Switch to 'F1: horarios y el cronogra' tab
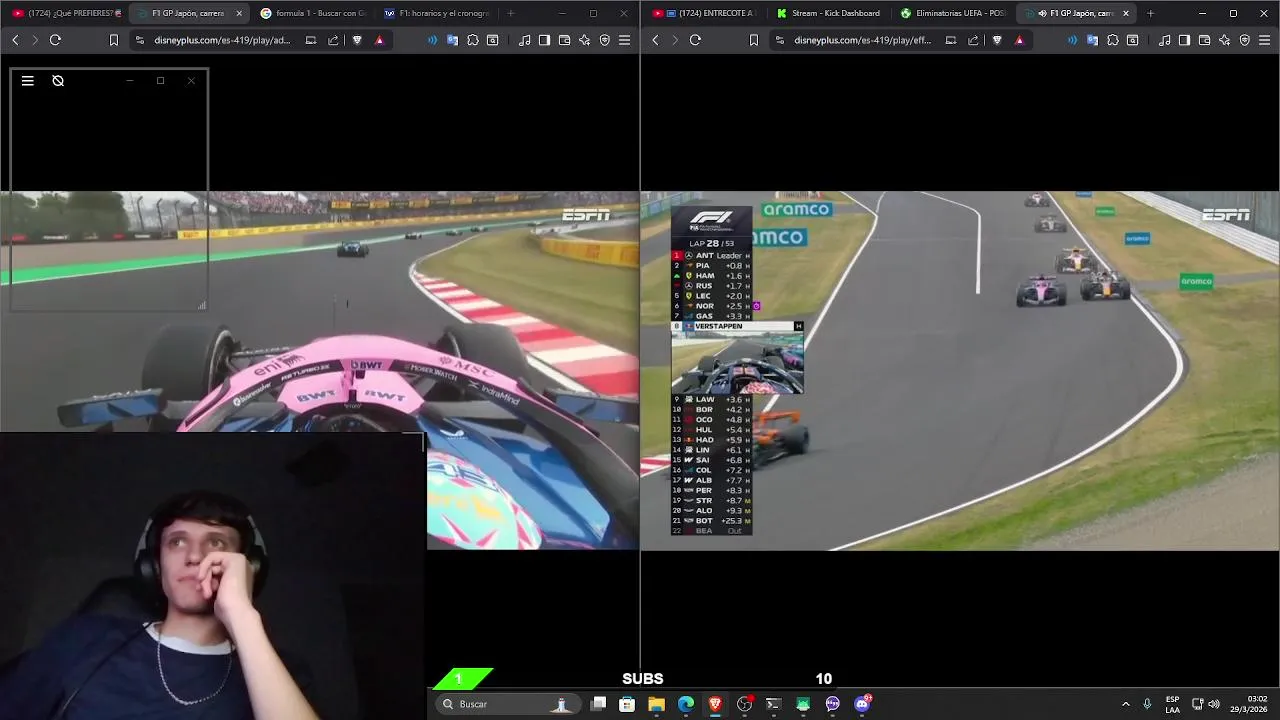 pyautogui.click(x=437, y=13)
